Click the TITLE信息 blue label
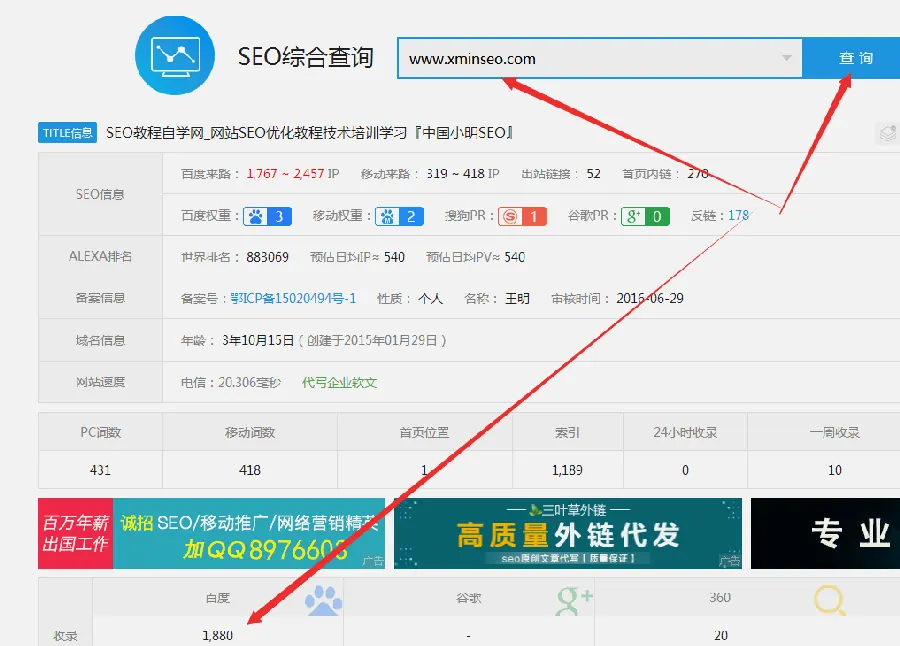900x646 pixels. pos(67,133)
